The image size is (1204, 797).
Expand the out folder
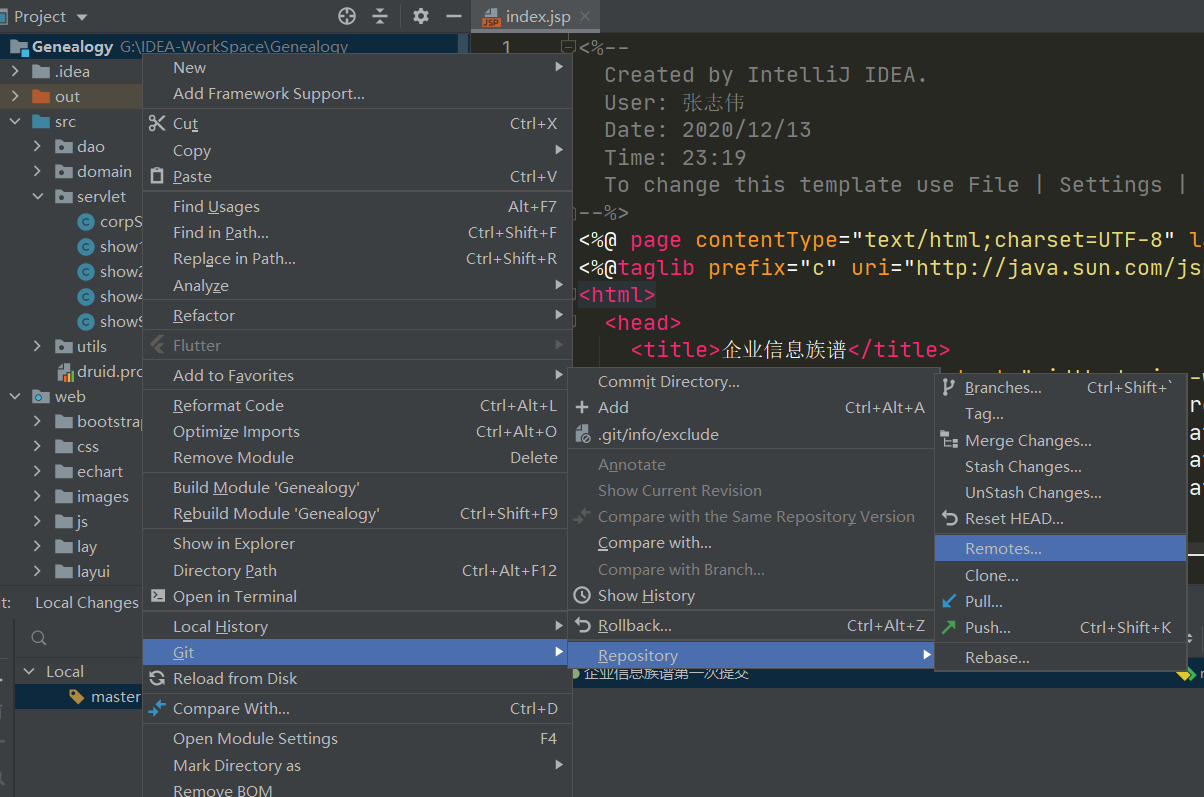coord(15,96)
